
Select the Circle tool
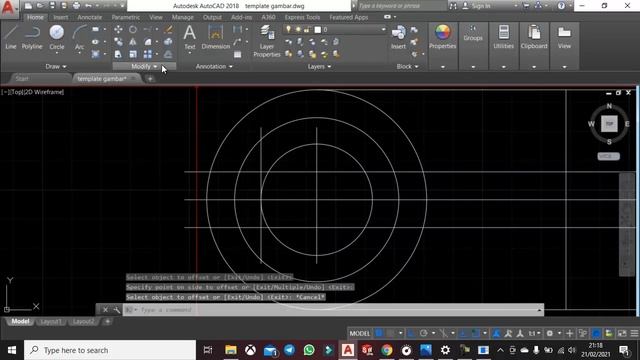coord(57,37)
